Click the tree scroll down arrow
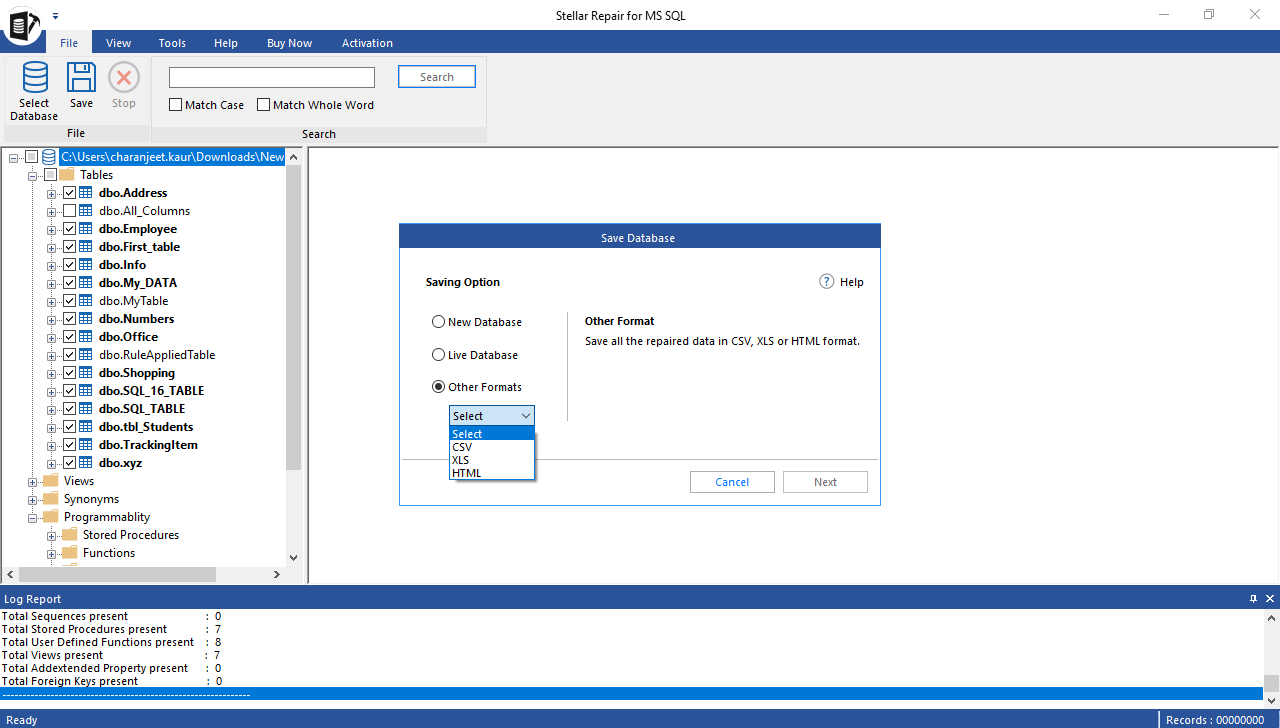 (293, 558)
